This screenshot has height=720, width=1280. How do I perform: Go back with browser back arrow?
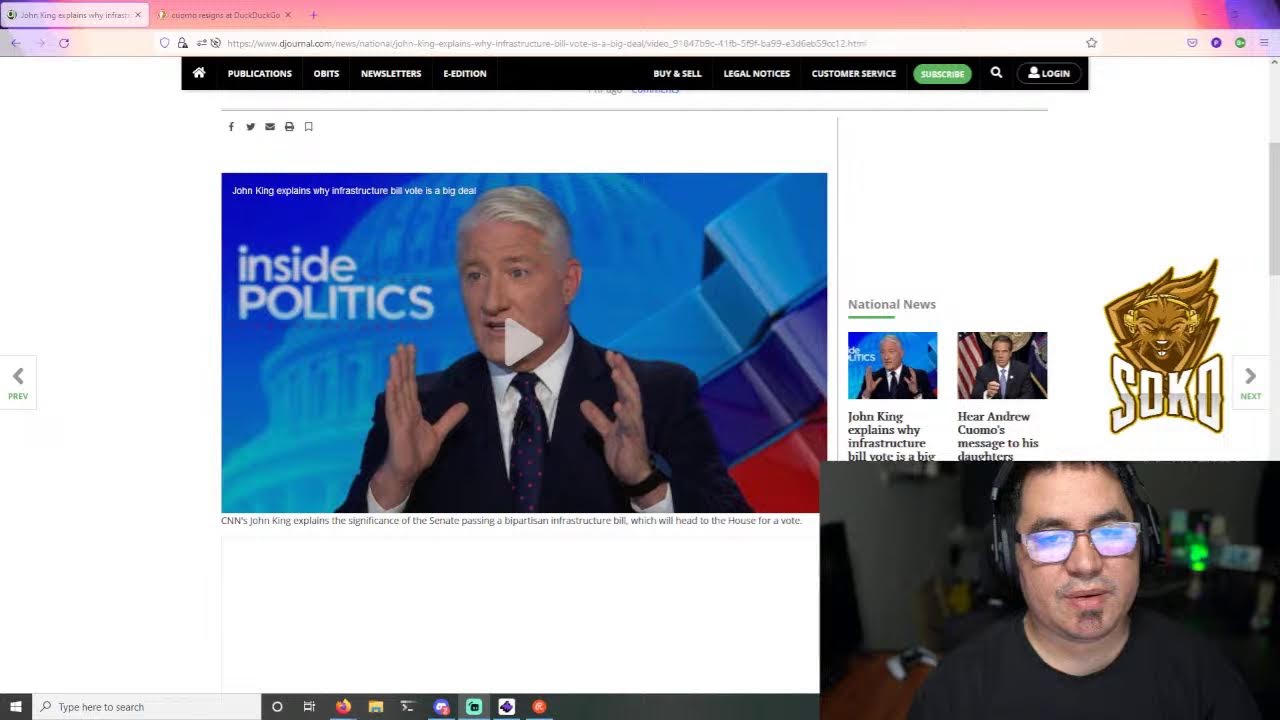pyautogui.click(x=16, y=43)
